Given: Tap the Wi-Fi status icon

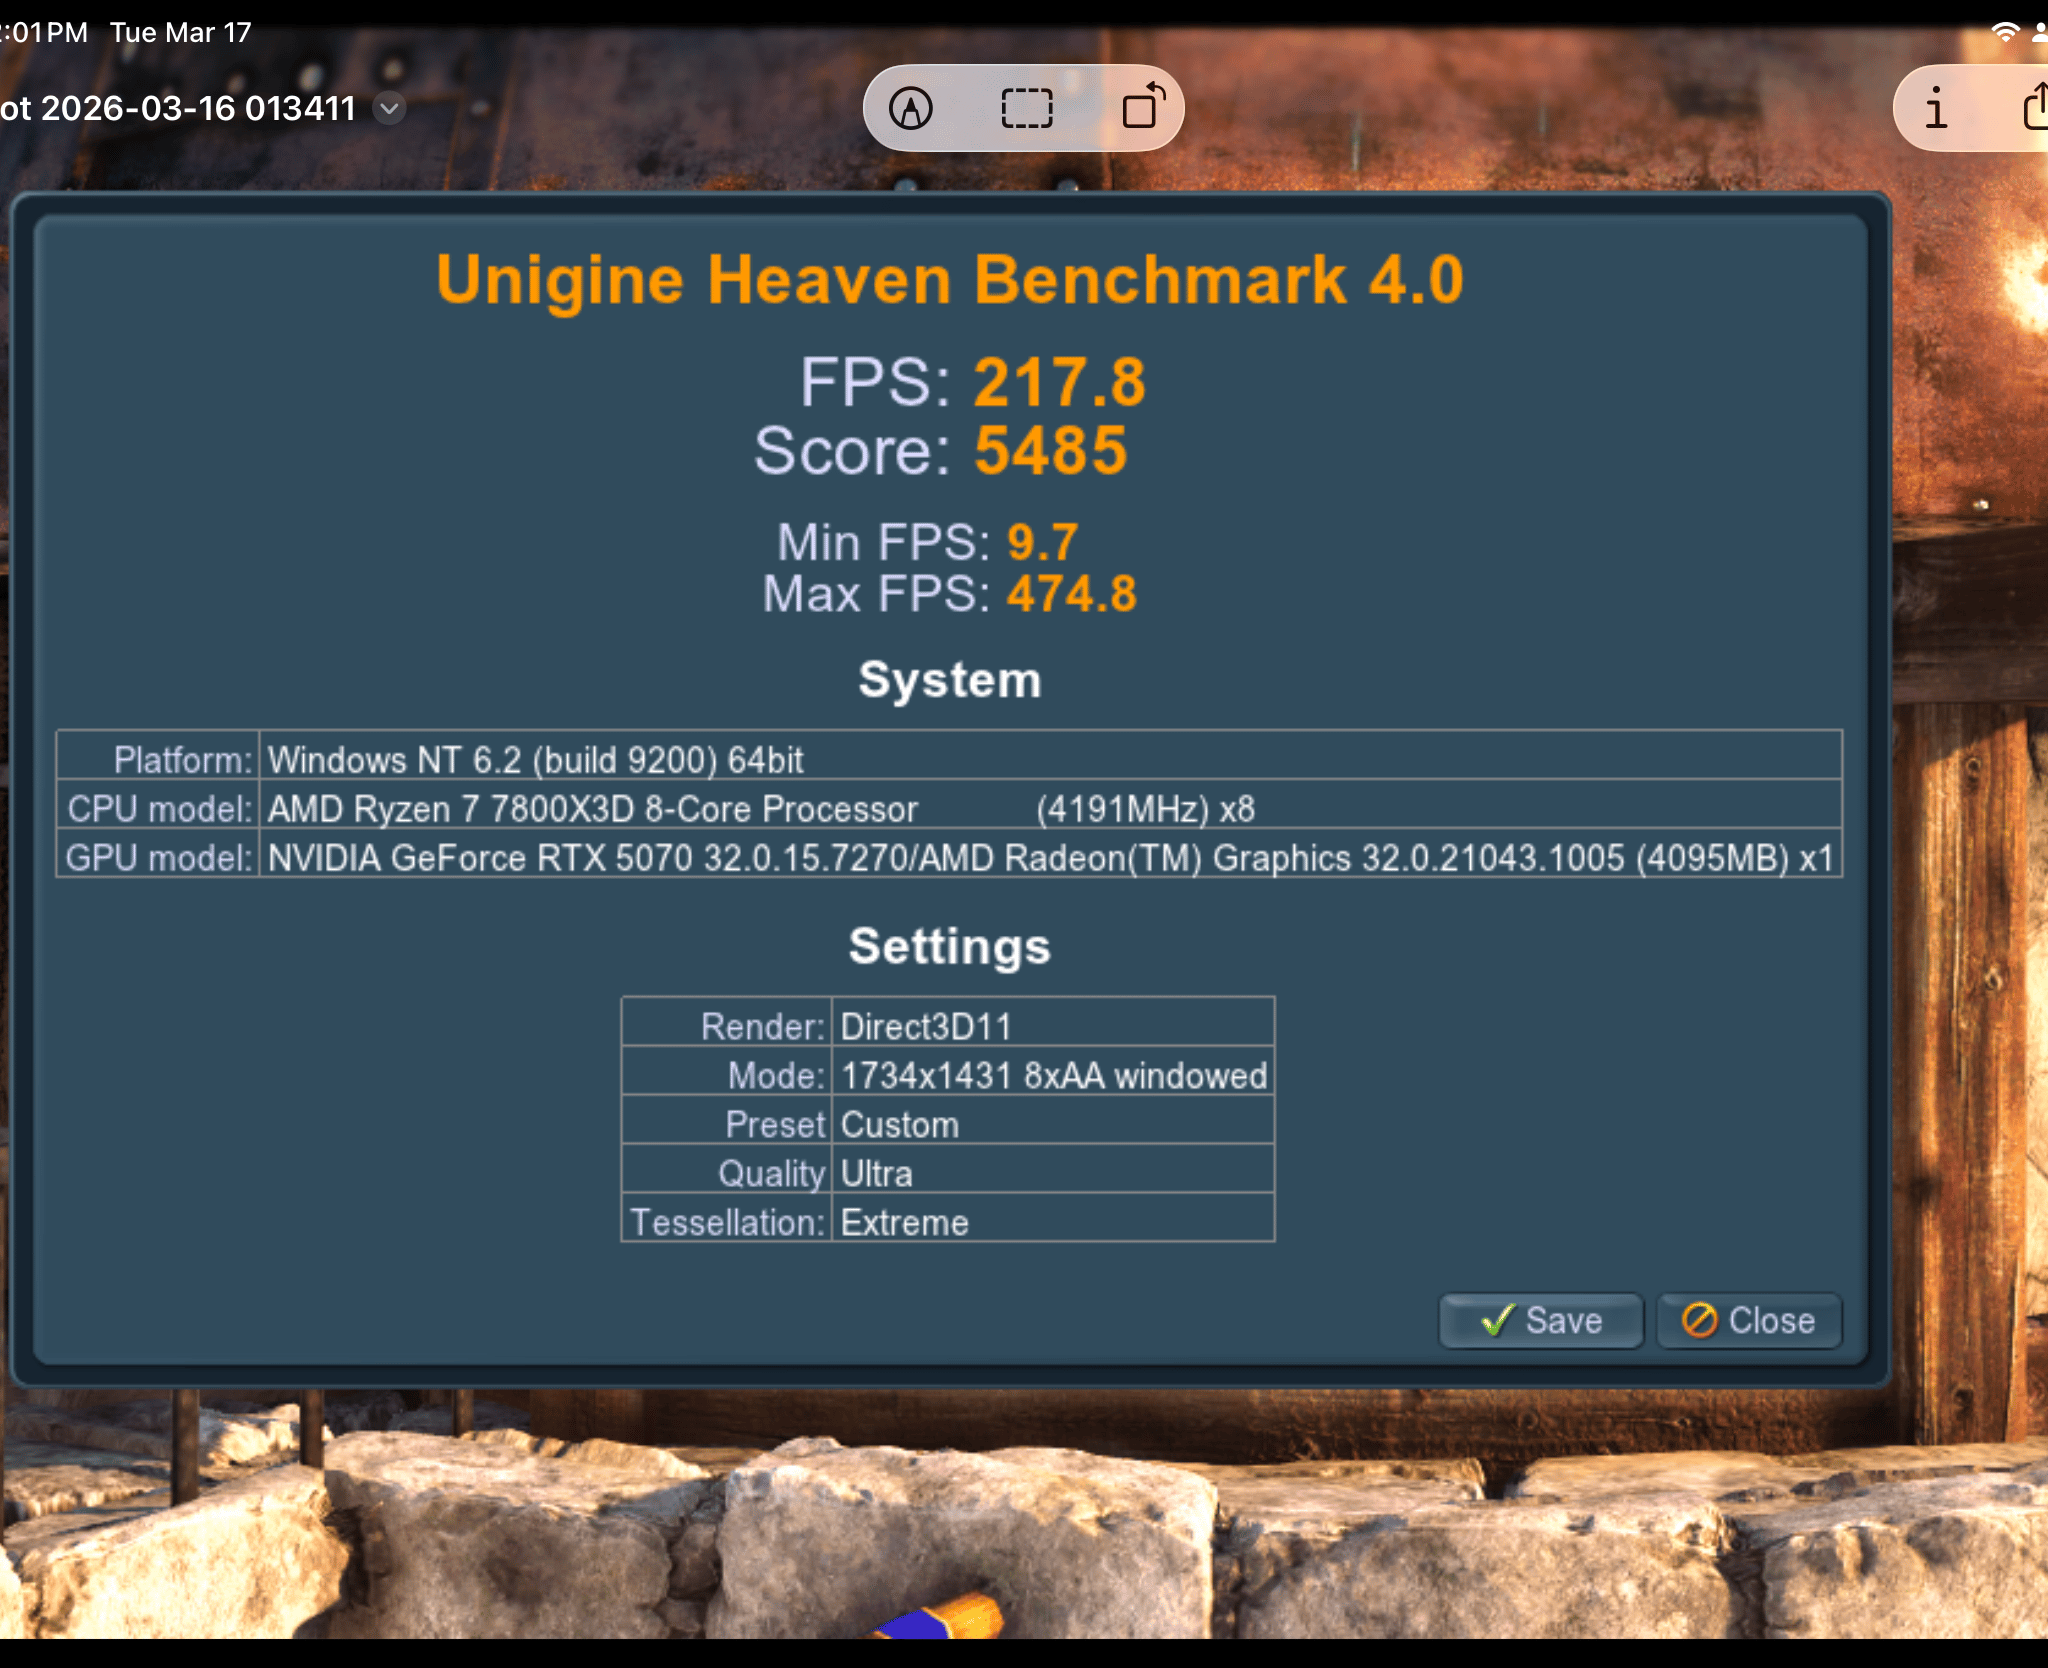Looking at the screenshot, I should pos(2005,31).
